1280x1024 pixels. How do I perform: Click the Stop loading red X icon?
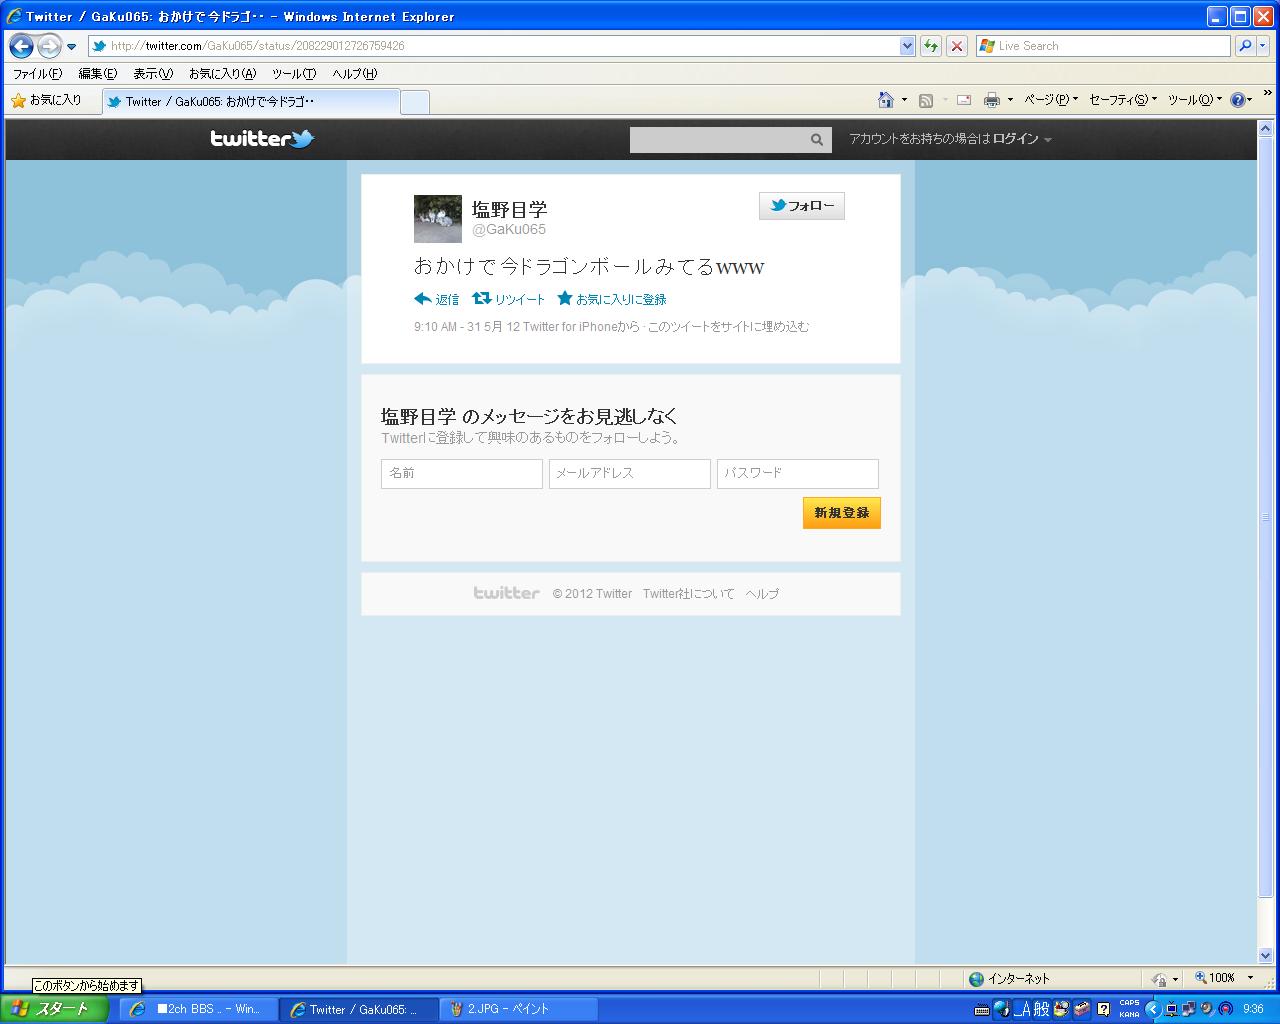[957, 46]
